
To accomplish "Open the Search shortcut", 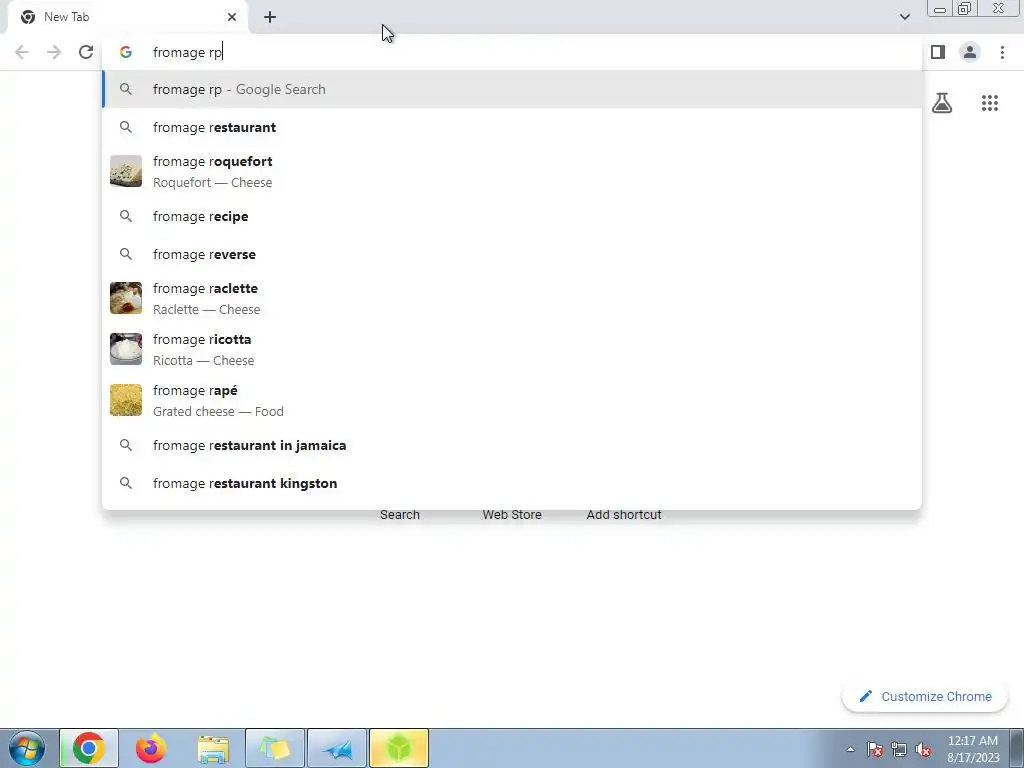I will pyautogui.click(x=400, y=515).
